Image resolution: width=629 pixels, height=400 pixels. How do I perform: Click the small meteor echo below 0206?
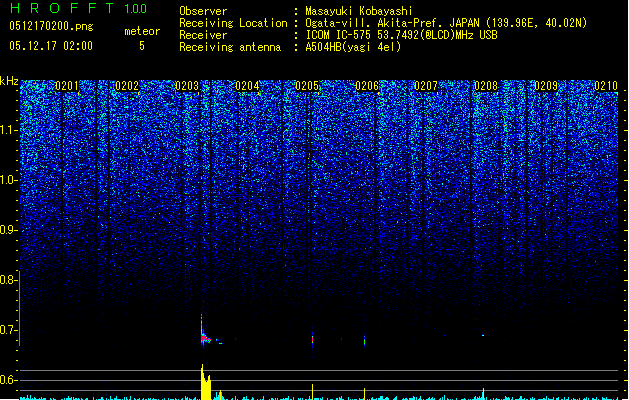tap(365, 341)
